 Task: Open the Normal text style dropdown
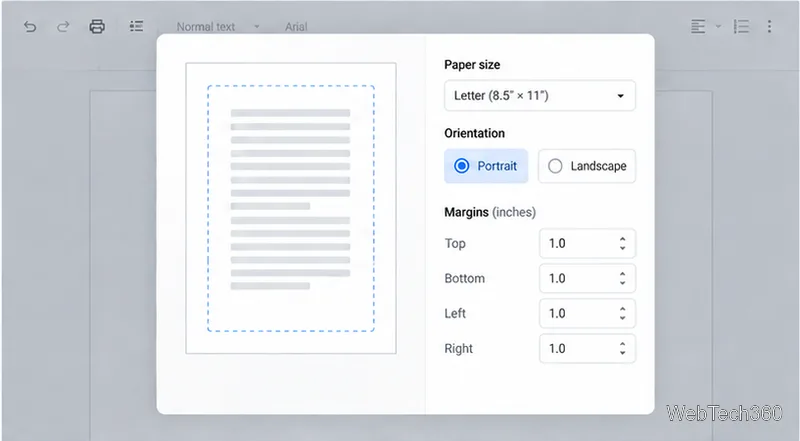pyautogui.click(x=218, y=27)
